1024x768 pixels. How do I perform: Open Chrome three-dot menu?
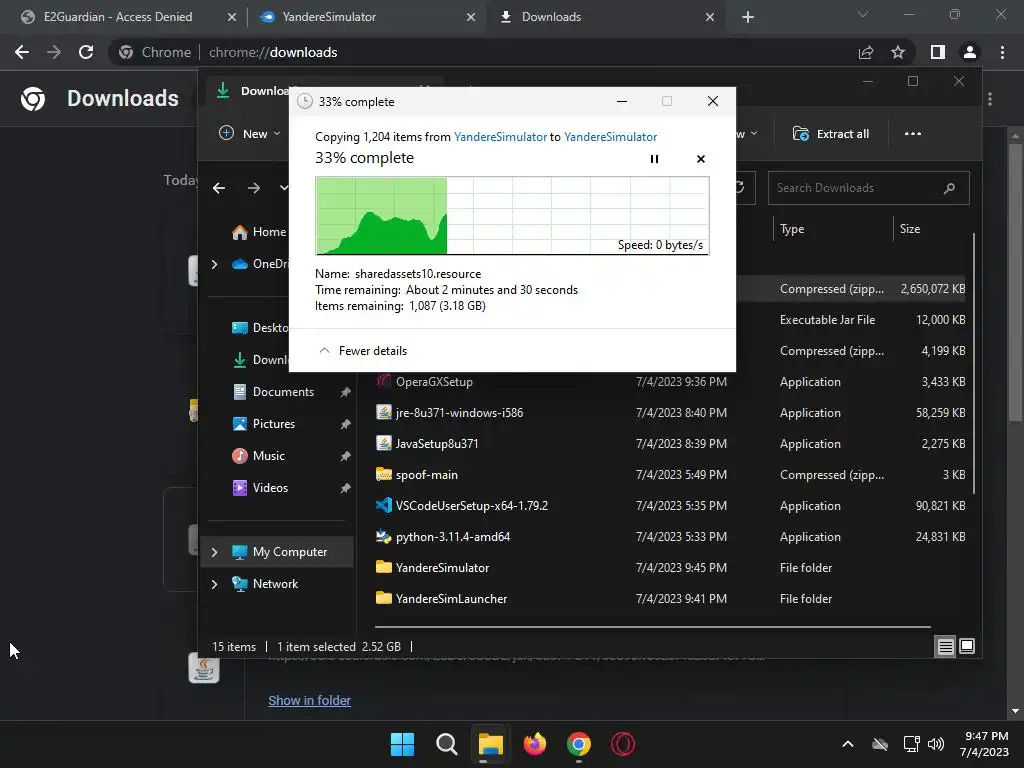pyautogui.click(x=1002, y=52)
